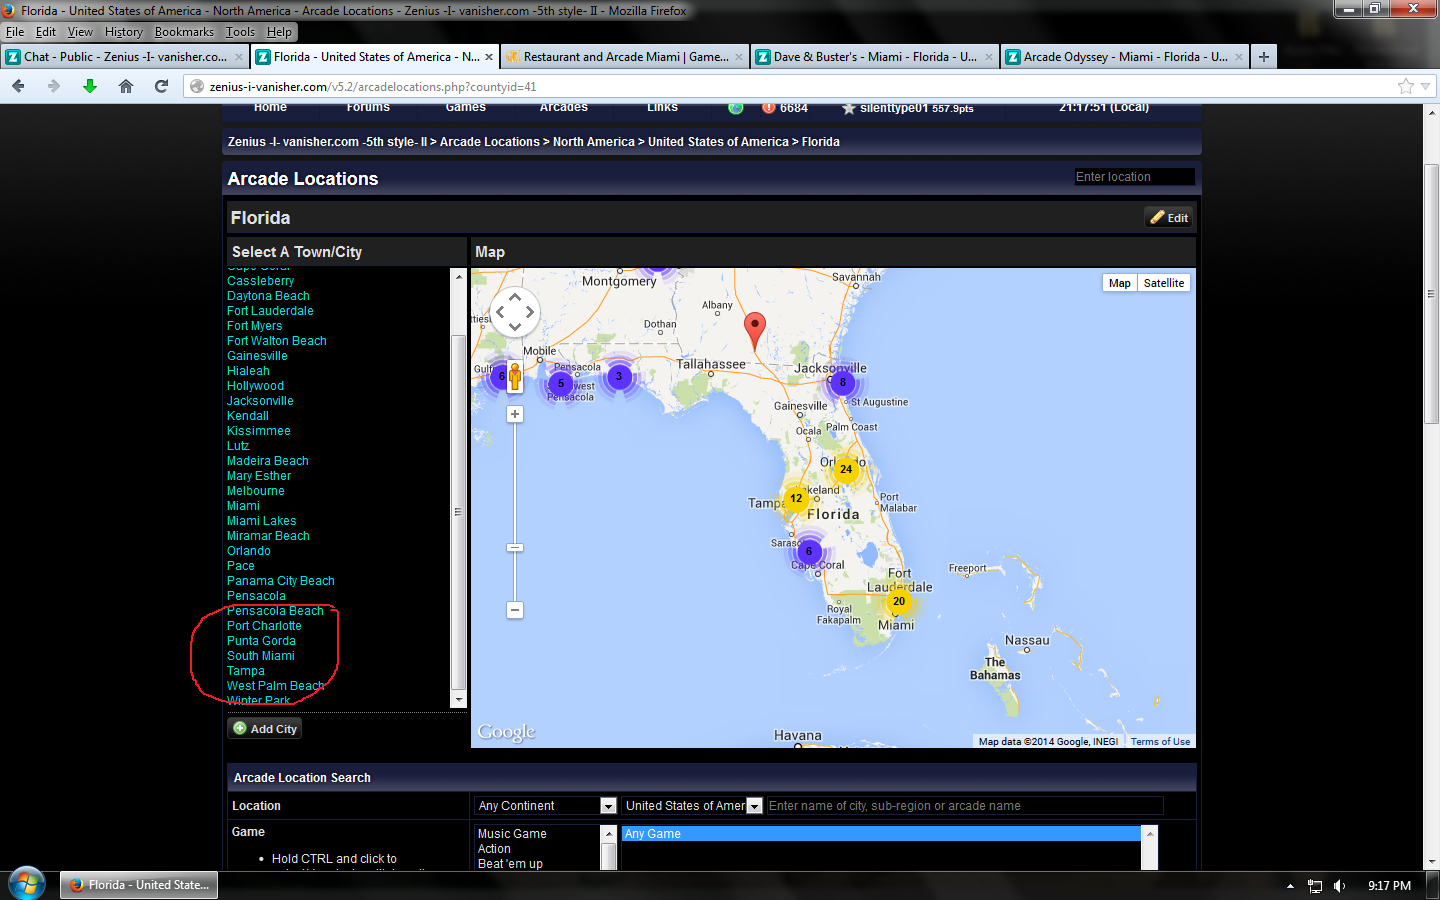Open the Tampa cluster of 12 arcades
Viewport: 1440px width, 900px height.
click(796, 498)
